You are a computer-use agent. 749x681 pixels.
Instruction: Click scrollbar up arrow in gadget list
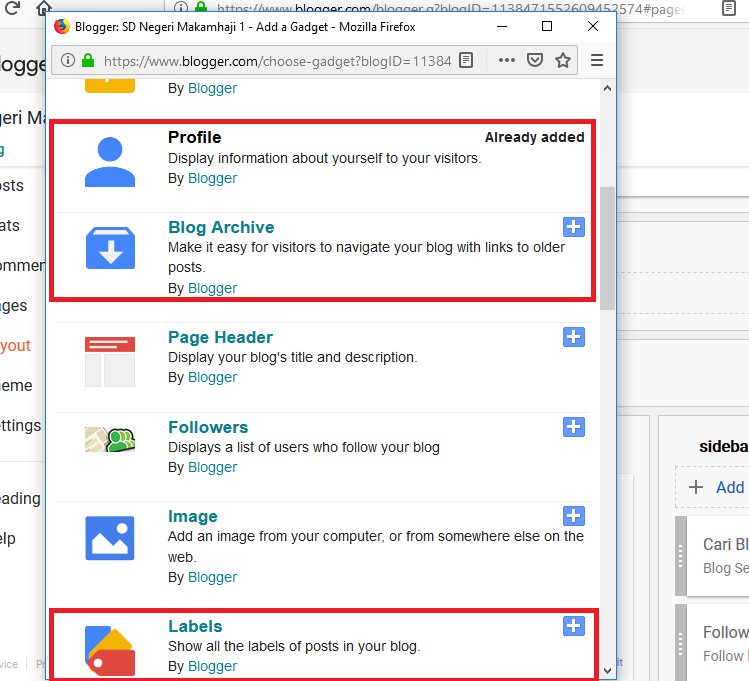[608, 88]
